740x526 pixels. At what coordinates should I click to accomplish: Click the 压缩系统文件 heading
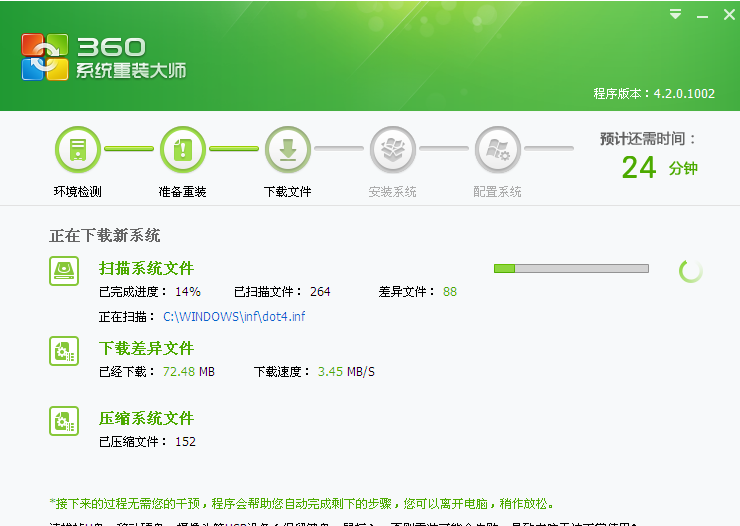pyautogui.click(x=146, y=418)
